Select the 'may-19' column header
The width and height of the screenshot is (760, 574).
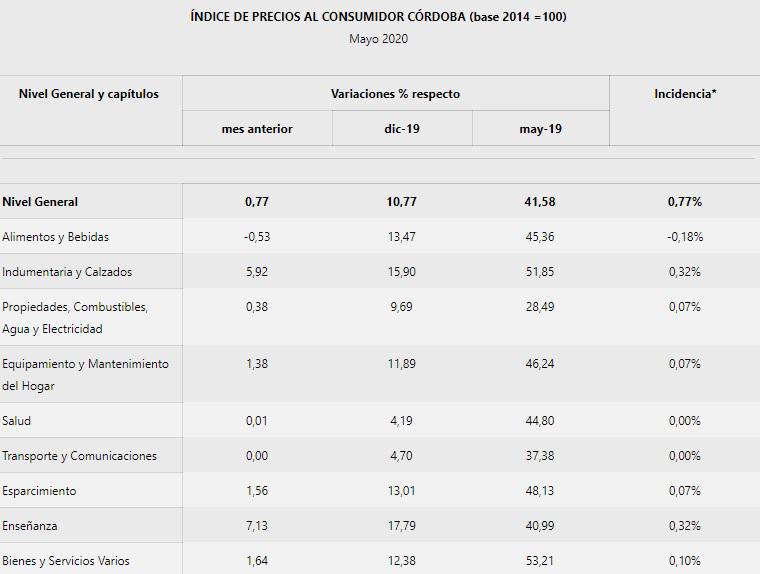click(x=540, y=129)
